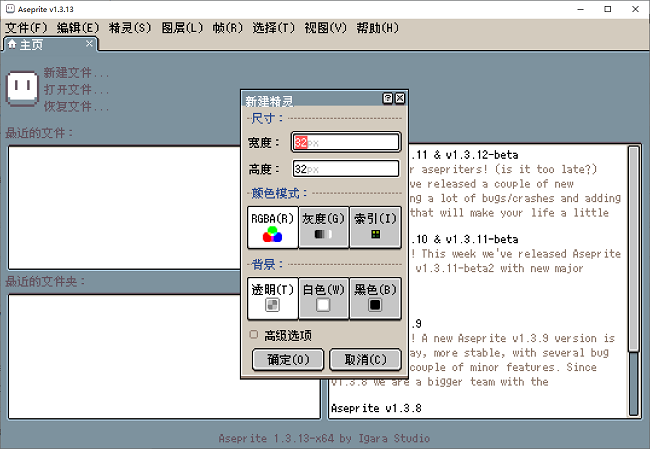Click the 宽度 width input field

click(x=345, y=142)
